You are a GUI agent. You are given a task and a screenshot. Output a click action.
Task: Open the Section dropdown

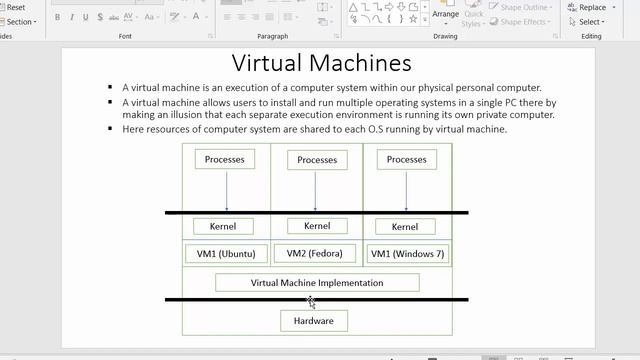click(x=19, y=22)
